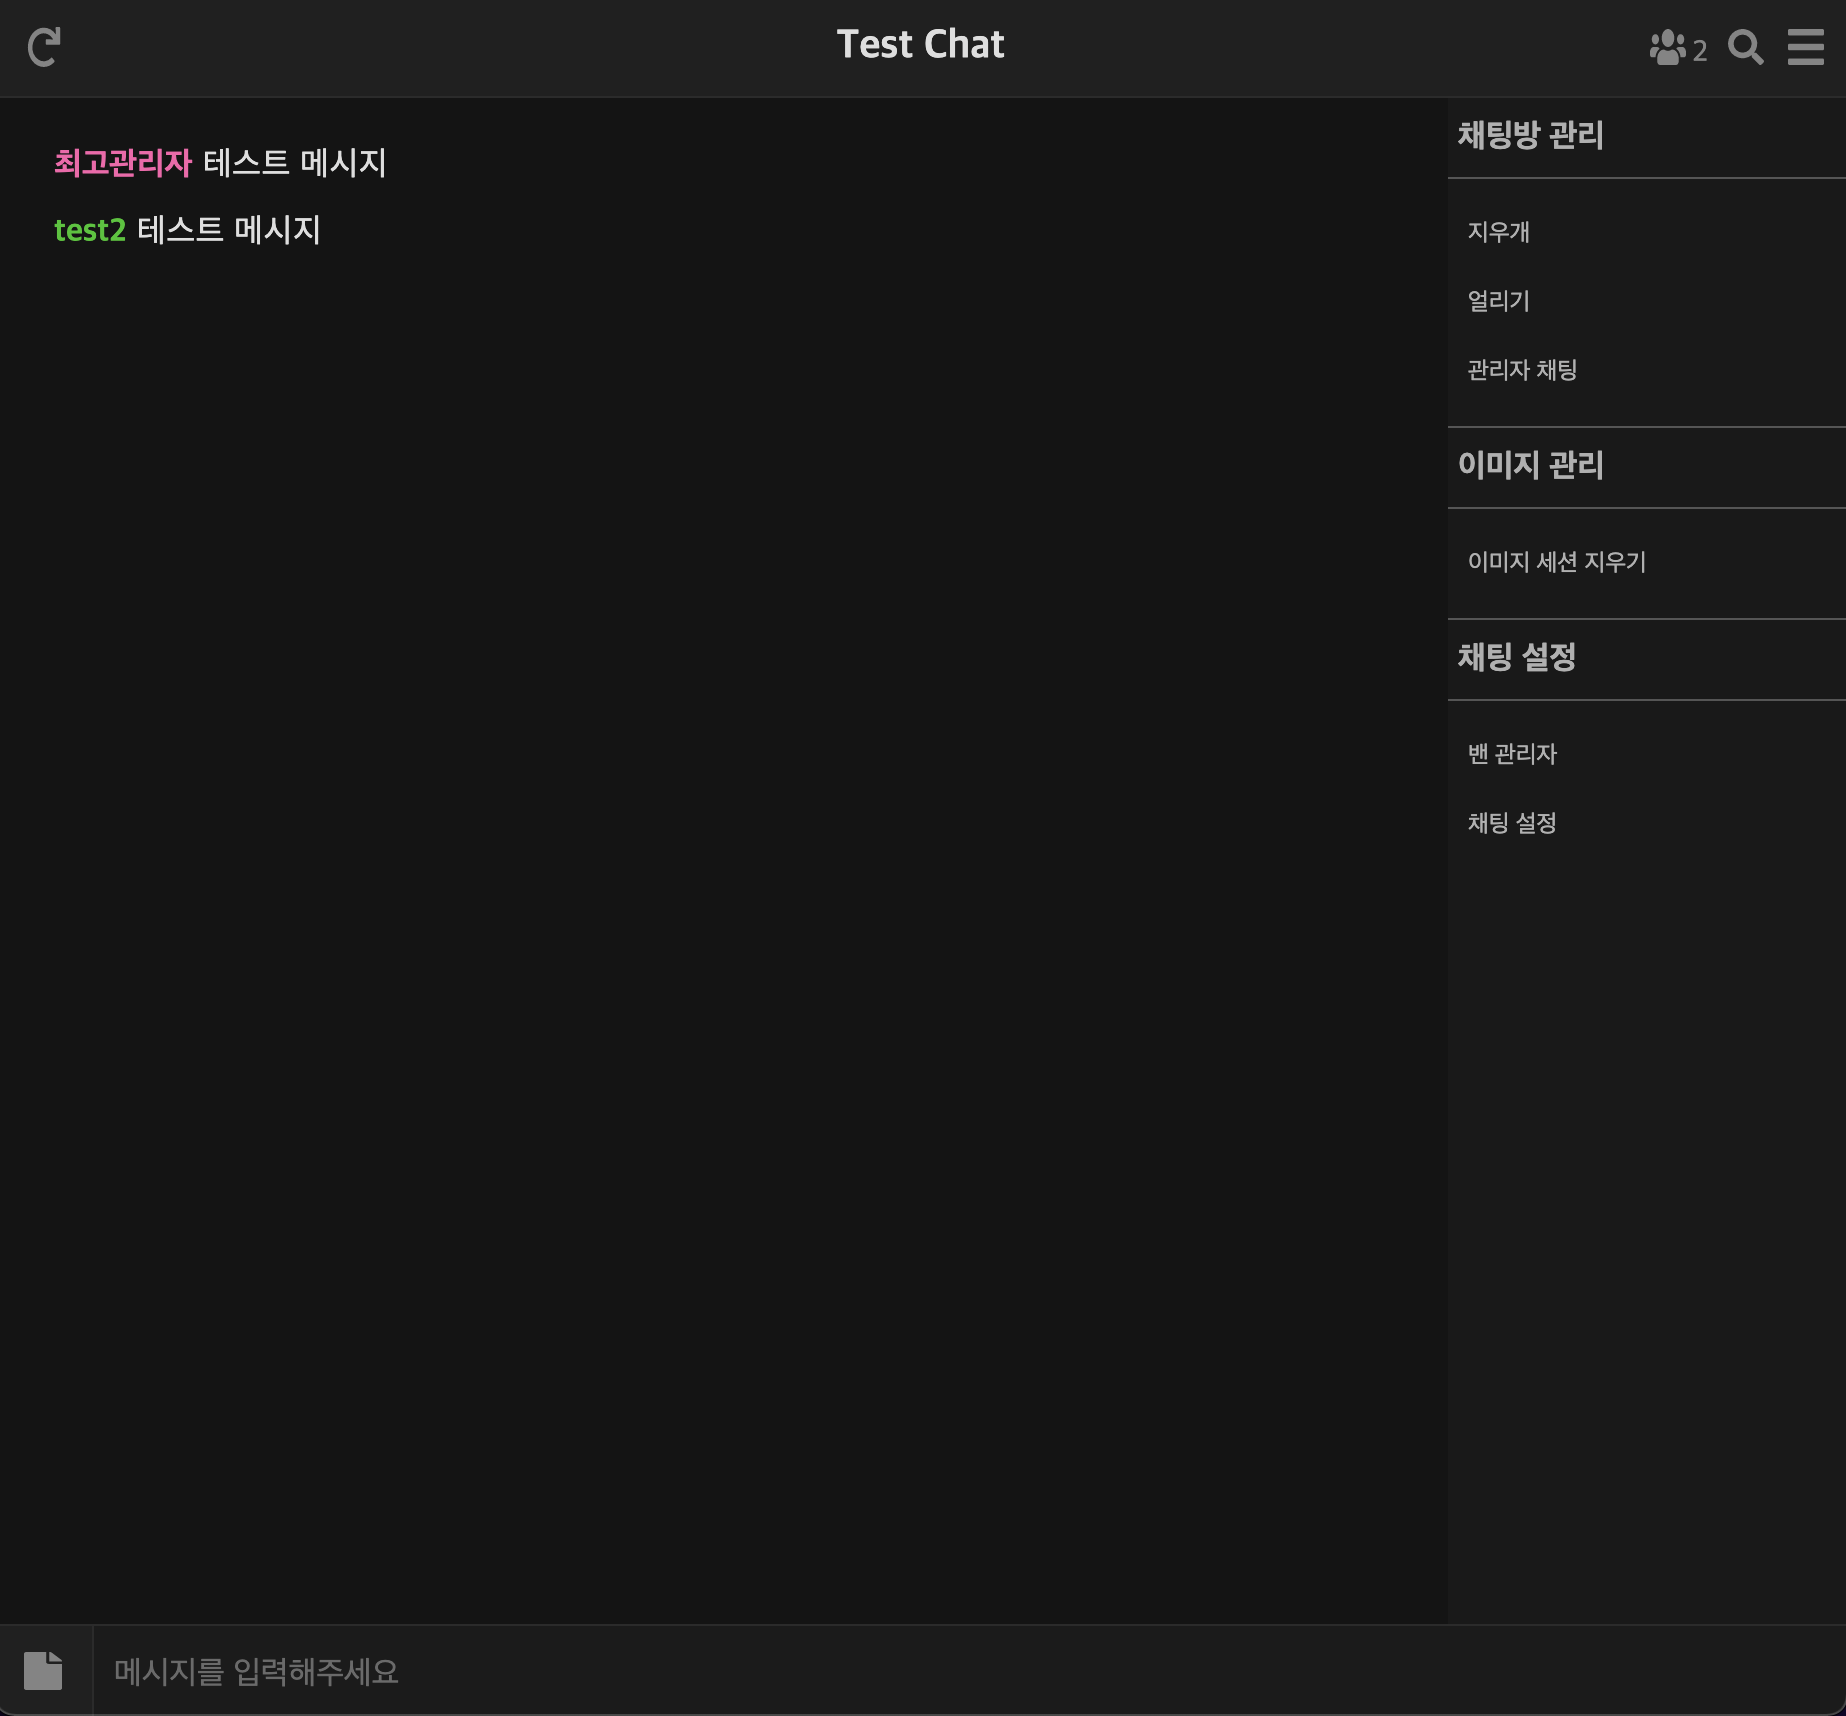
Task: Click the 이미지 관리 section heading
Action: tap(1530, 465)
